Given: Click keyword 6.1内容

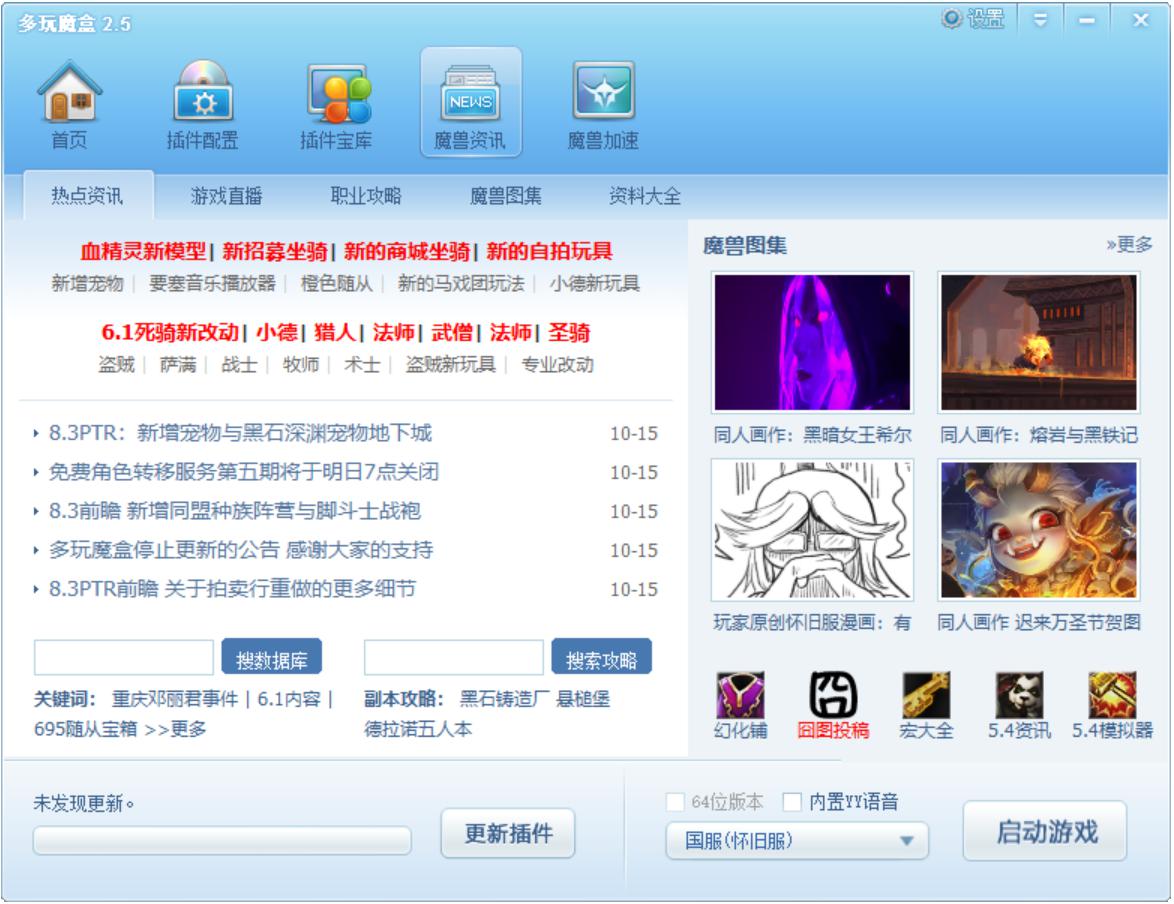Looking at the screenshot, I should 289,699.
